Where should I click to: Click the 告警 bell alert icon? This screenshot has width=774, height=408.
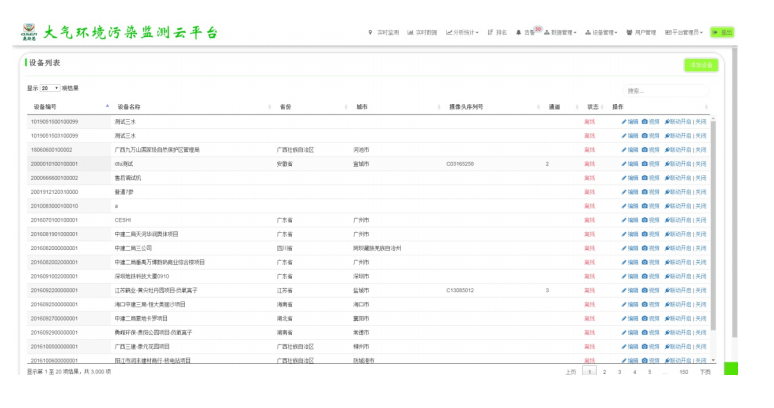(519, 32)
